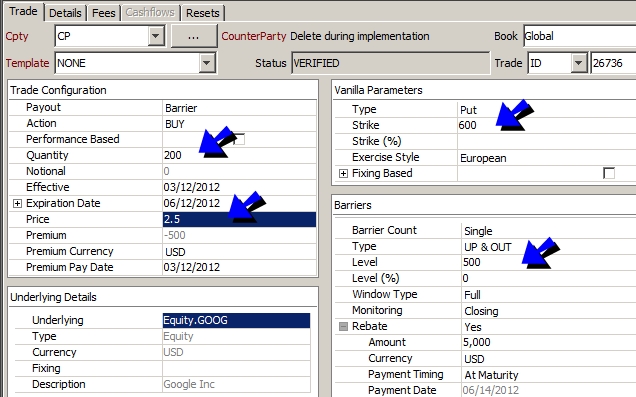Image resolution: width=636 pixels, height=397 pixels.
Task: Open the Resets tab
Action: 202,13
